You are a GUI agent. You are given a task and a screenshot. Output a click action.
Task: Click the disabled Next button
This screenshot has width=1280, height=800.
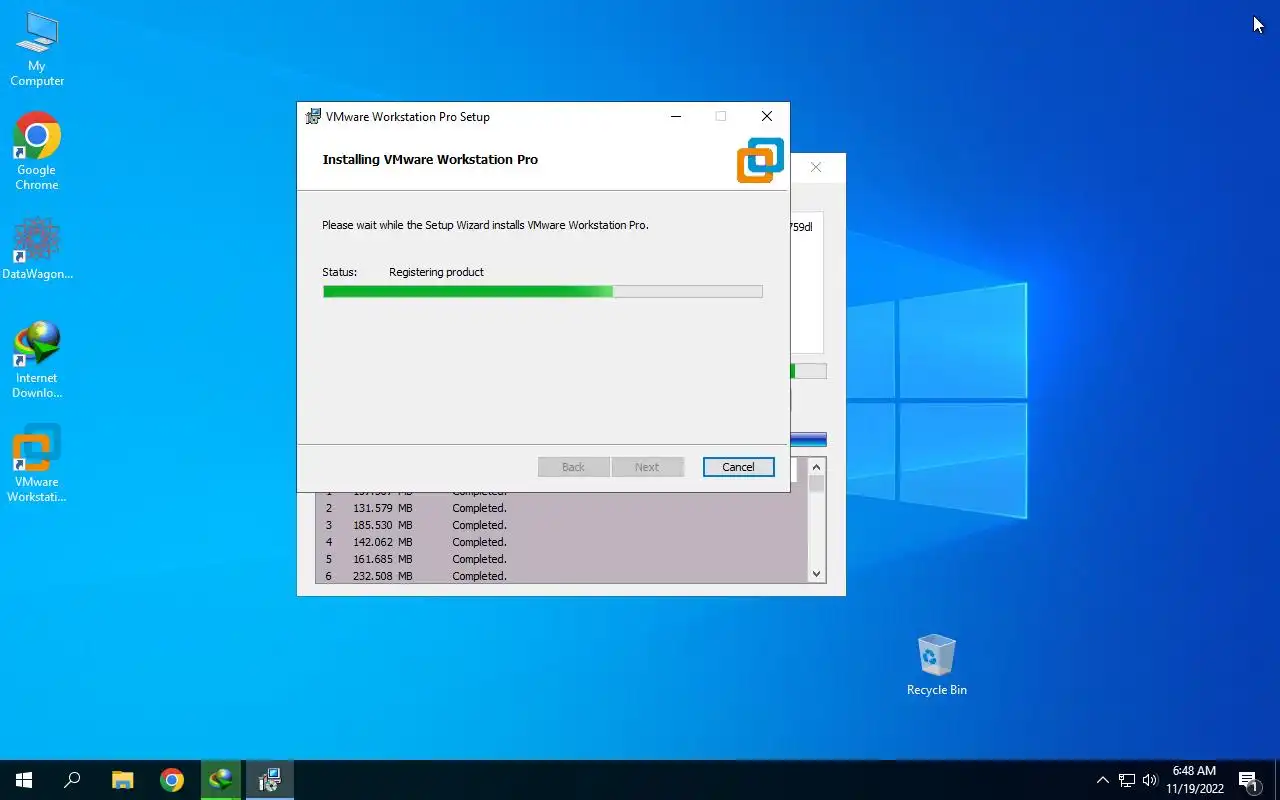647,467
